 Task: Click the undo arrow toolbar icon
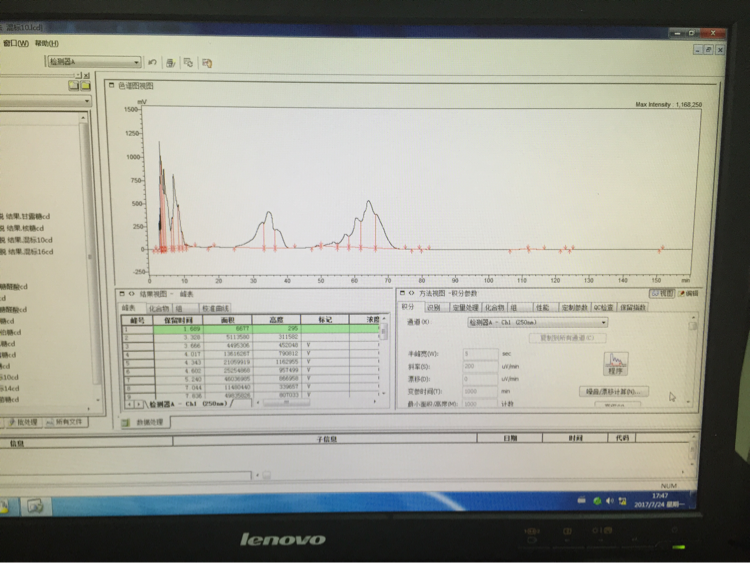[x=153, y=62]
